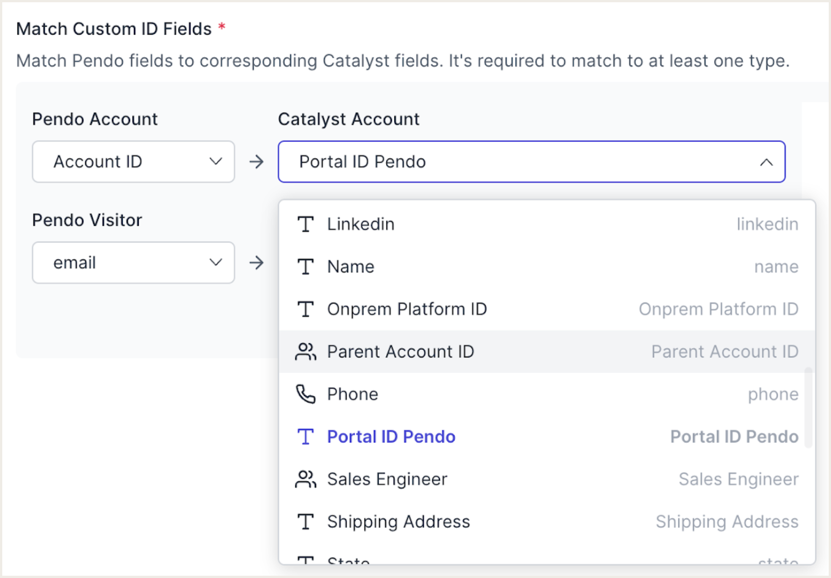Screen dimensions: 831x578
Task: Open the Pendo Visitor dropdown showing email
Action: click(x=133, y=262)
